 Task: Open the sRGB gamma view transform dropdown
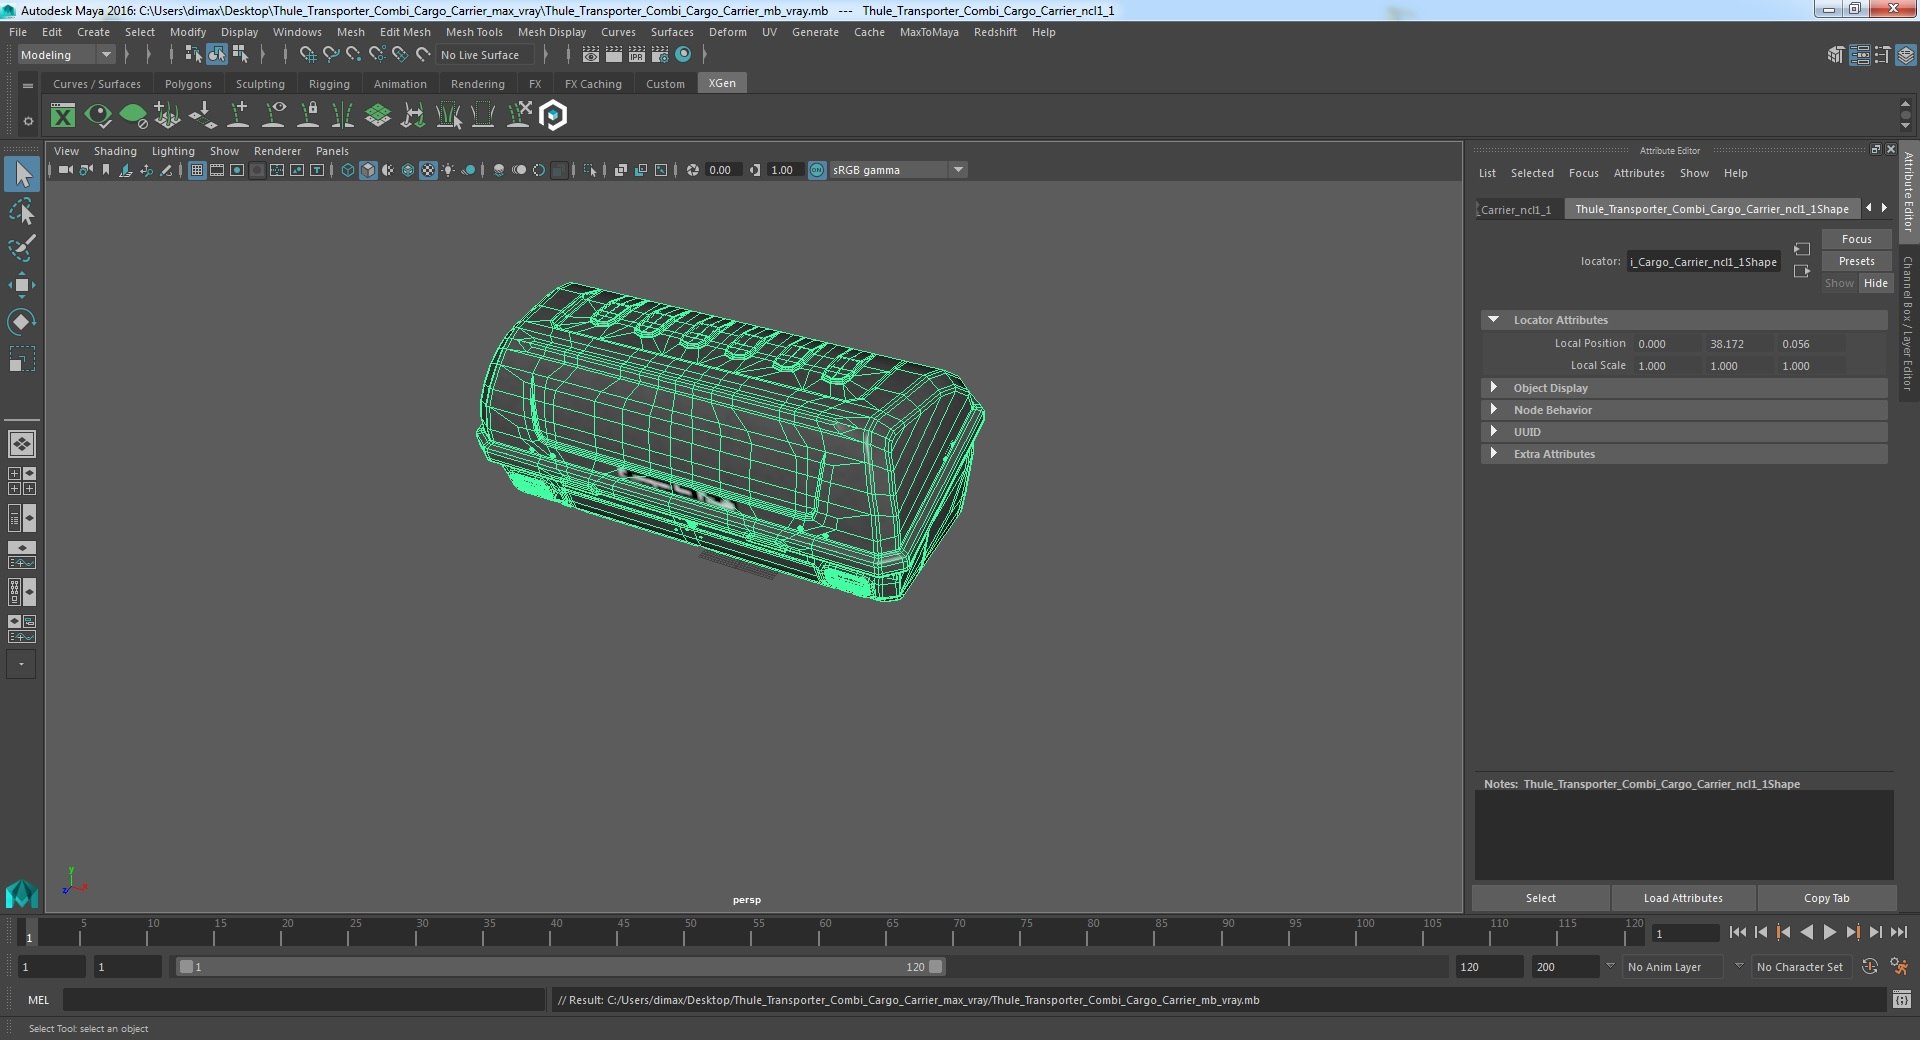[x=898, y=170]
